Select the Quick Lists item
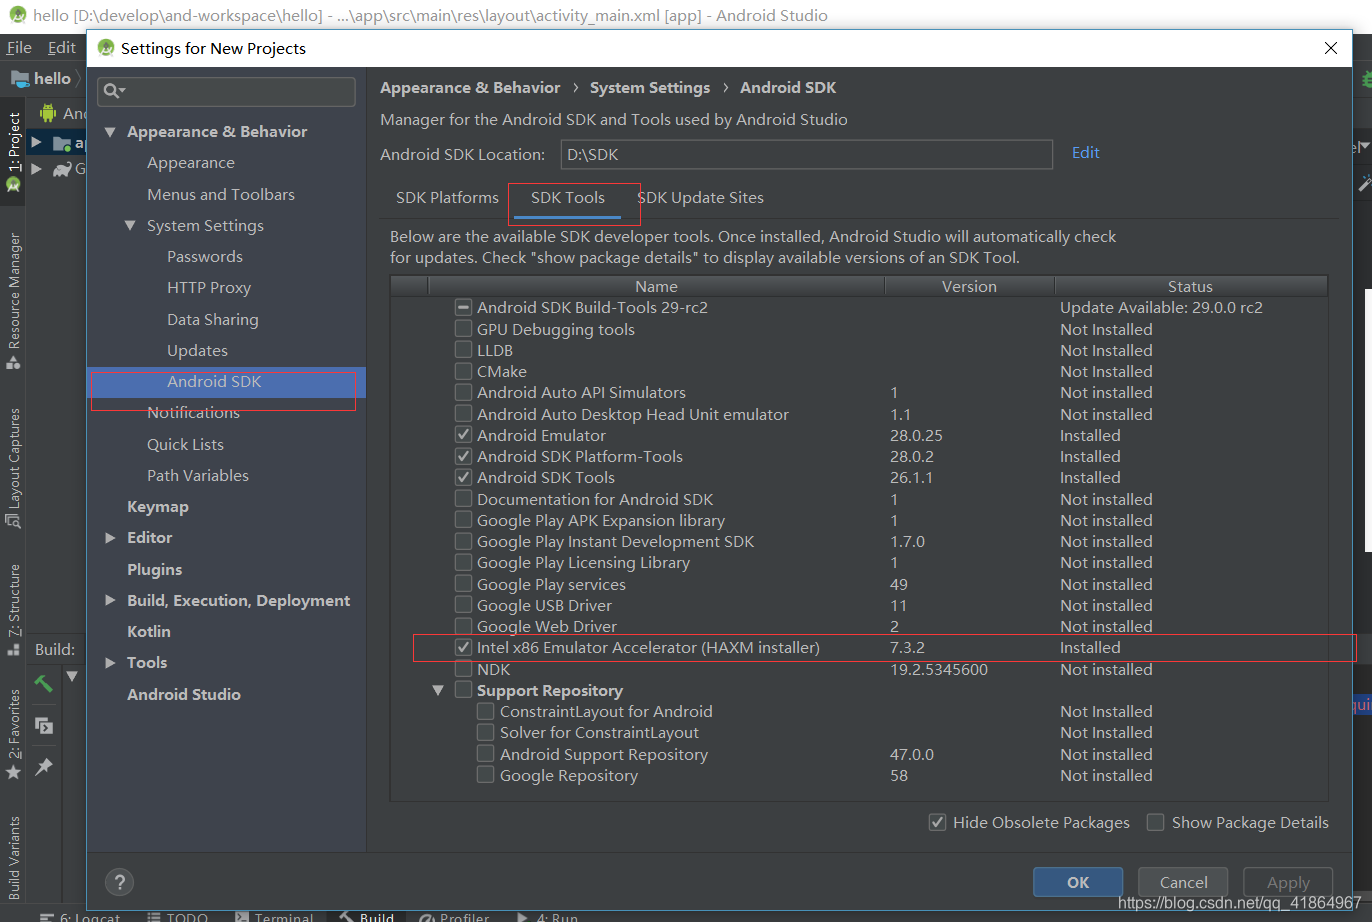1372x922 pixels. (x=185, y=444)
